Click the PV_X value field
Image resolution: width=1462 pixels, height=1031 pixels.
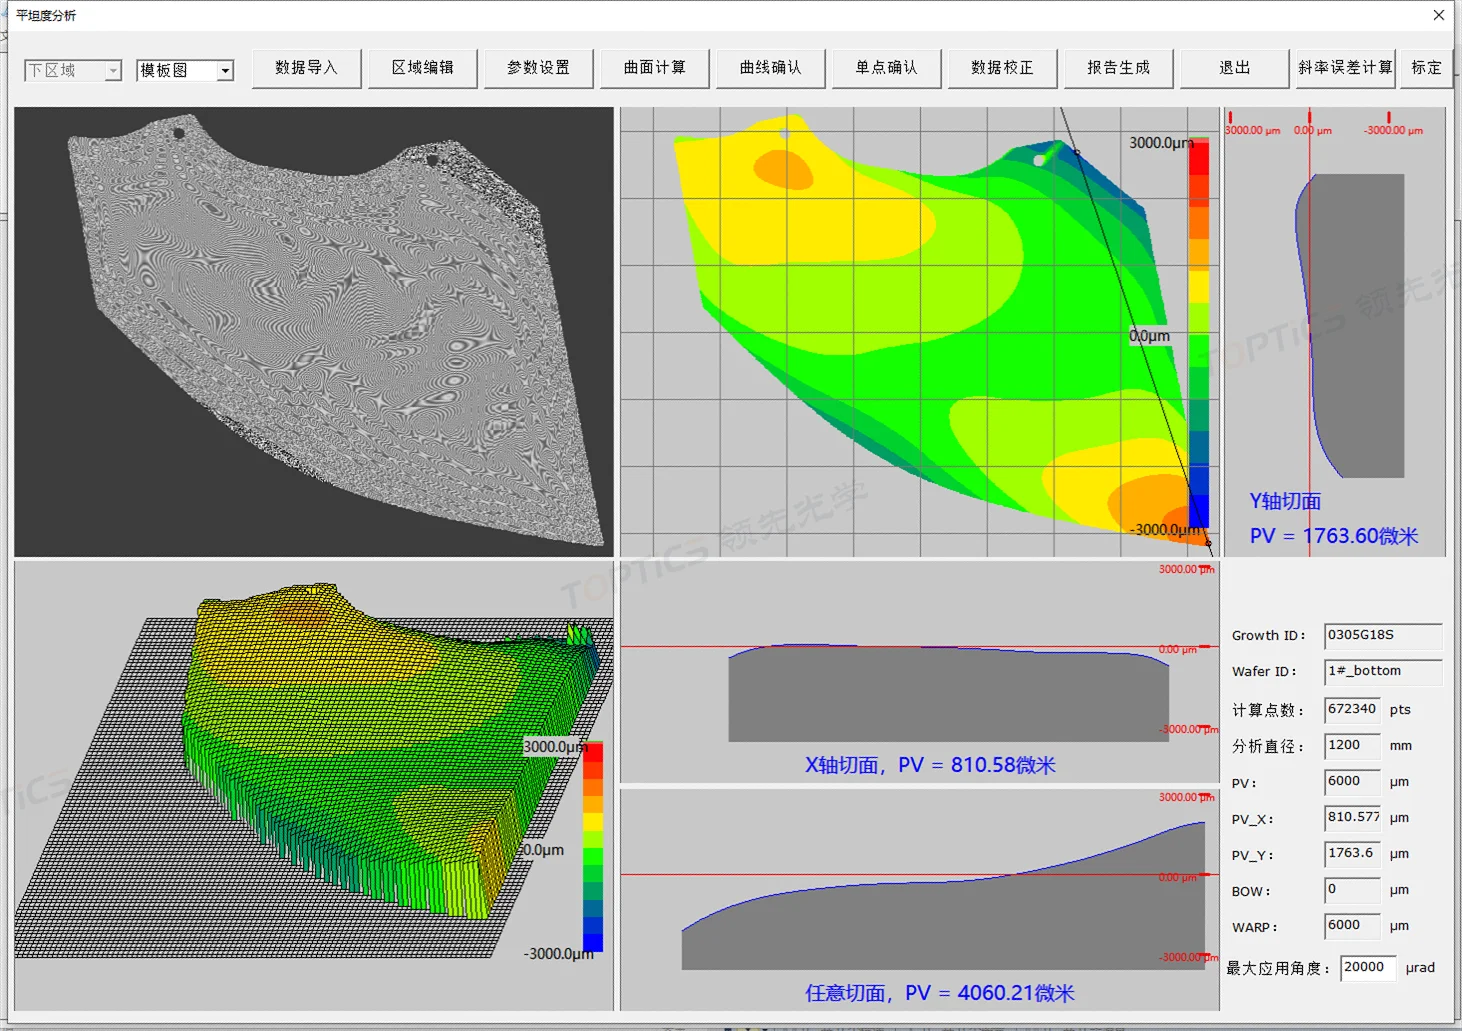pos(1352,818)
